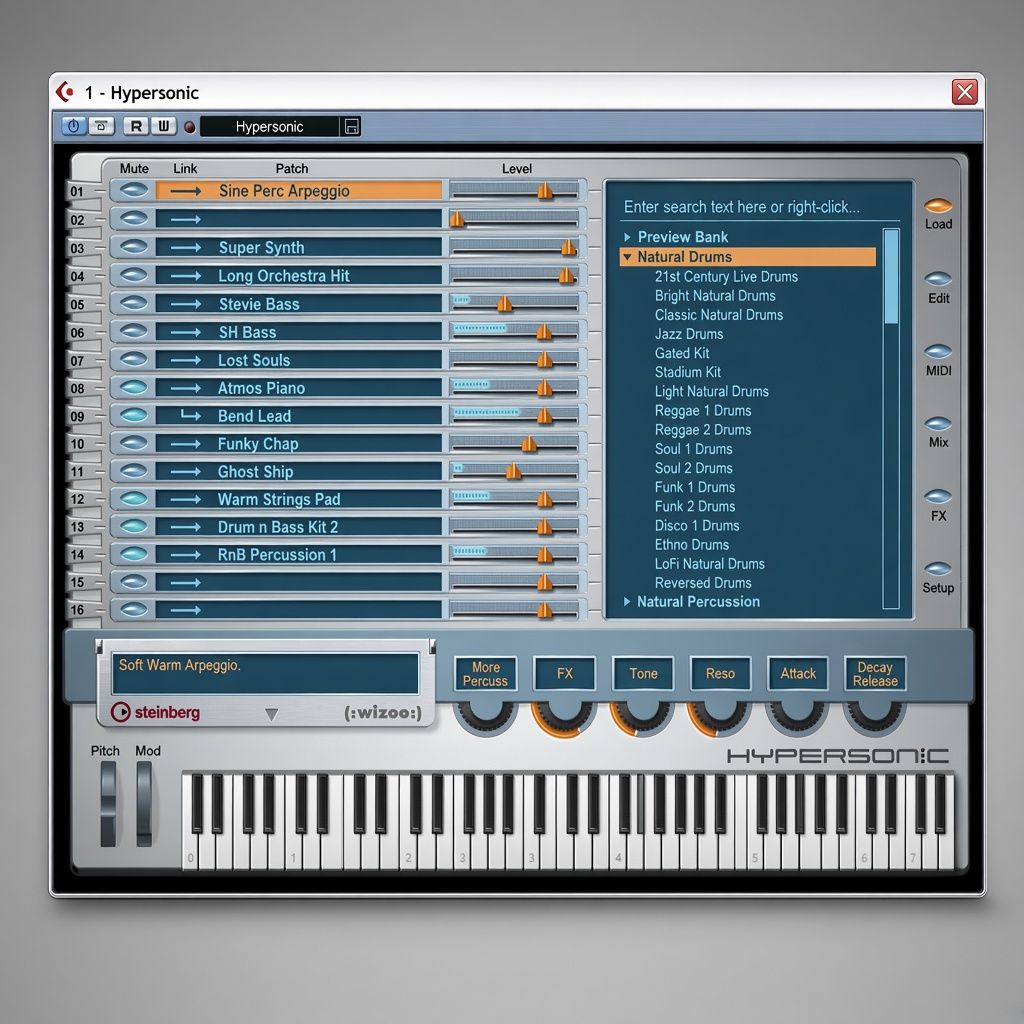Choose 21st Century Live Drums patch
This screenshot has width=1024, height=1024.
point(726,276)
